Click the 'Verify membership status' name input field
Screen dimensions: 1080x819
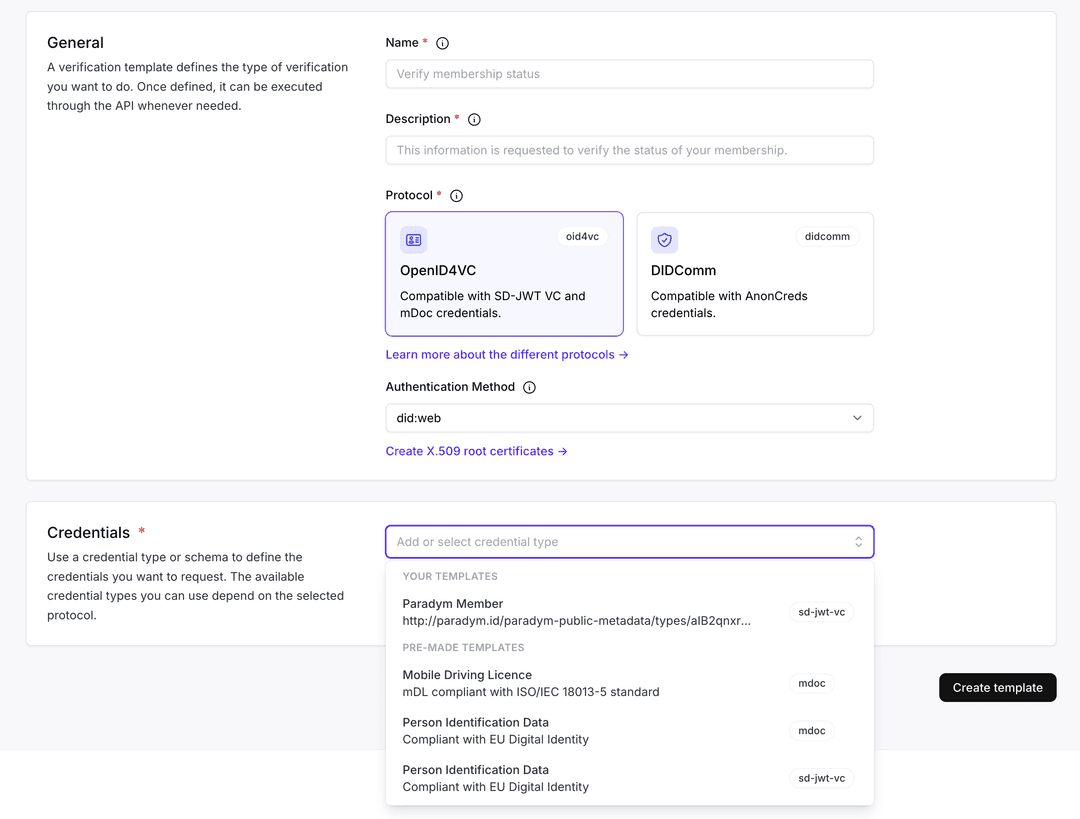tap(630, 74)
